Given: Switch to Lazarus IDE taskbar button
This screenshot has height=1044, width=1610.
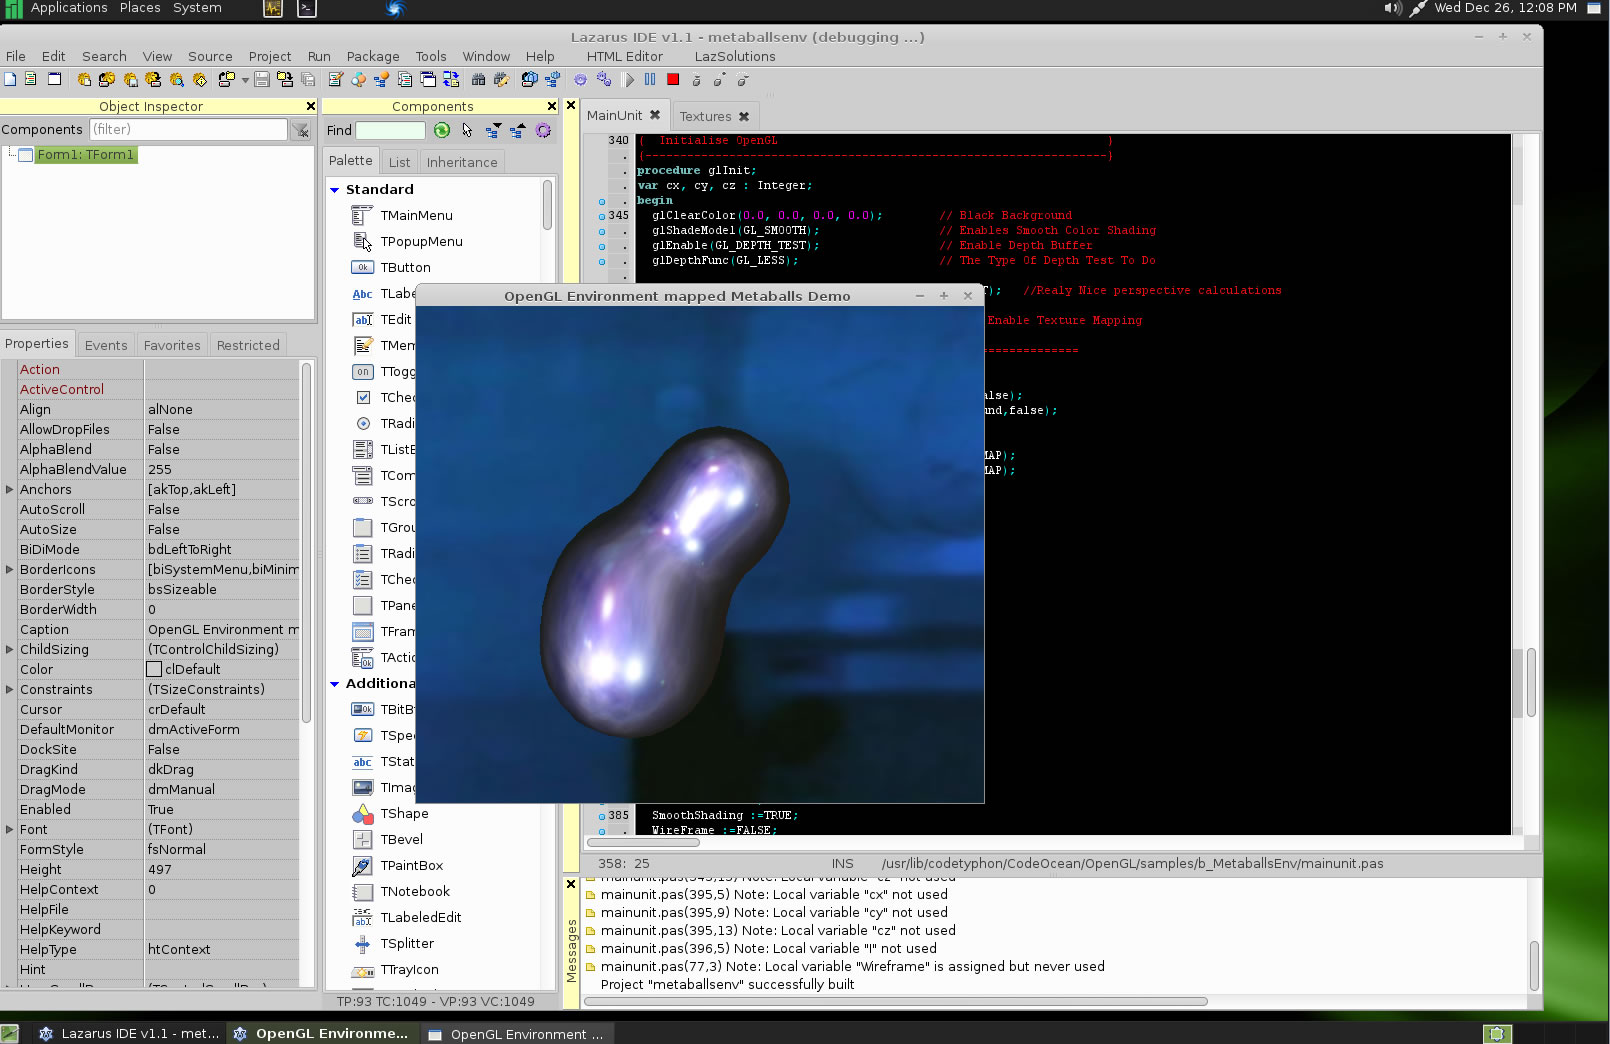Looking at the screenshot, I should (129, 1033).
